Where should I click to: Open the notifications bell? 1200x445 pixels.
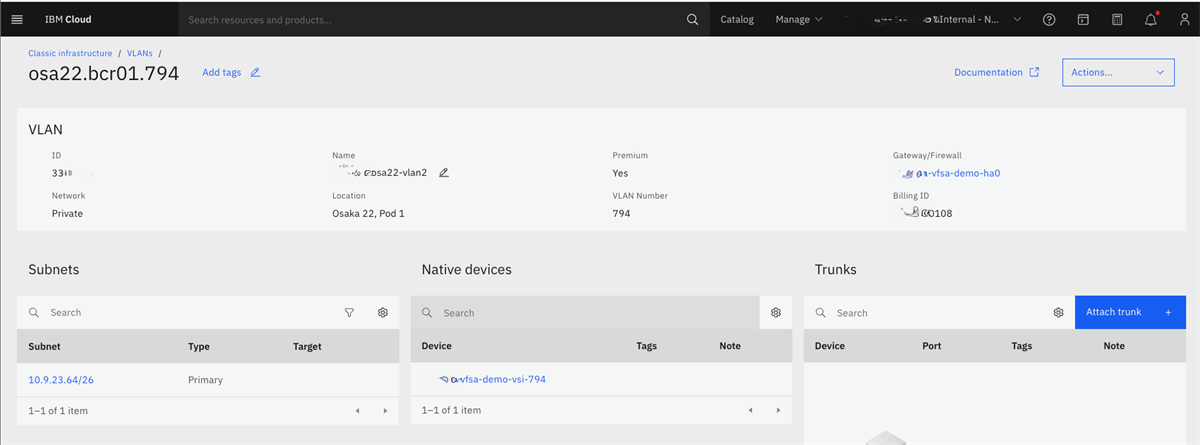pos(1151,19)
